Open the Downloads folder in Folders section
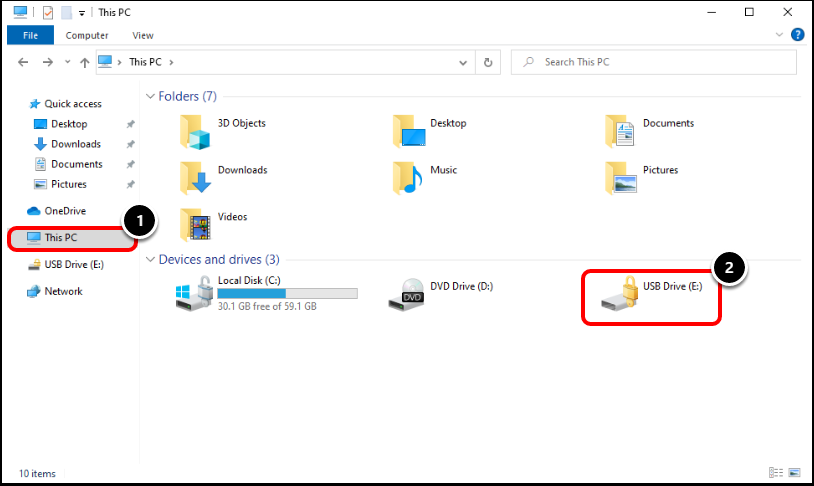This screenshot has height=486, width=814. [224, 178]
